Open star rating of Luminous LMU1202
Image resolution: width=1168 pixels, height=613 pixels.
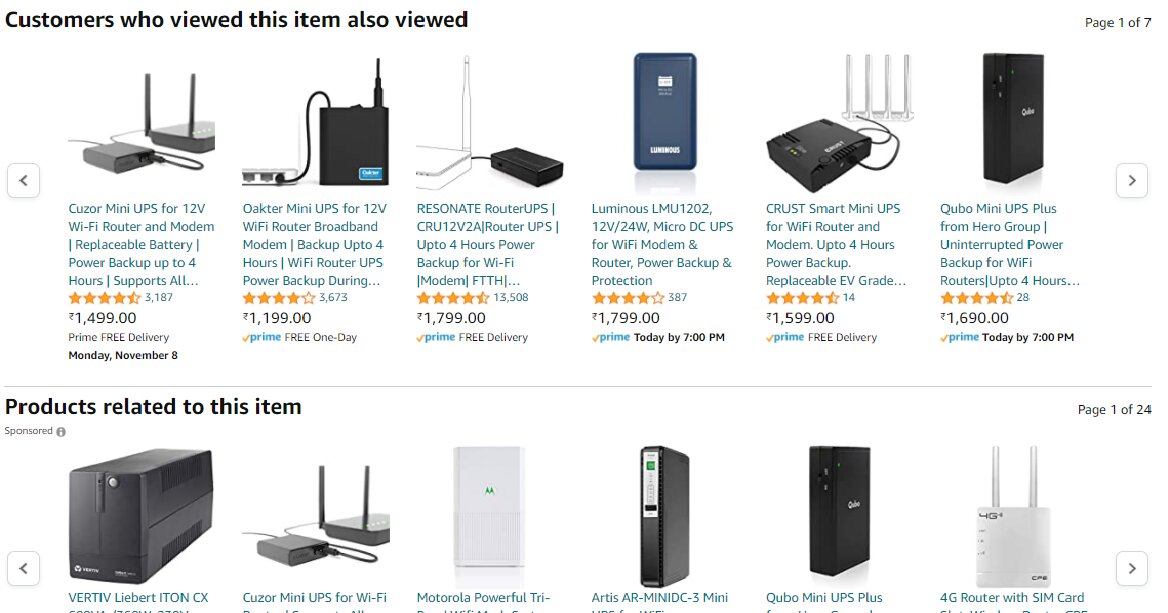[x=628, y=298]
